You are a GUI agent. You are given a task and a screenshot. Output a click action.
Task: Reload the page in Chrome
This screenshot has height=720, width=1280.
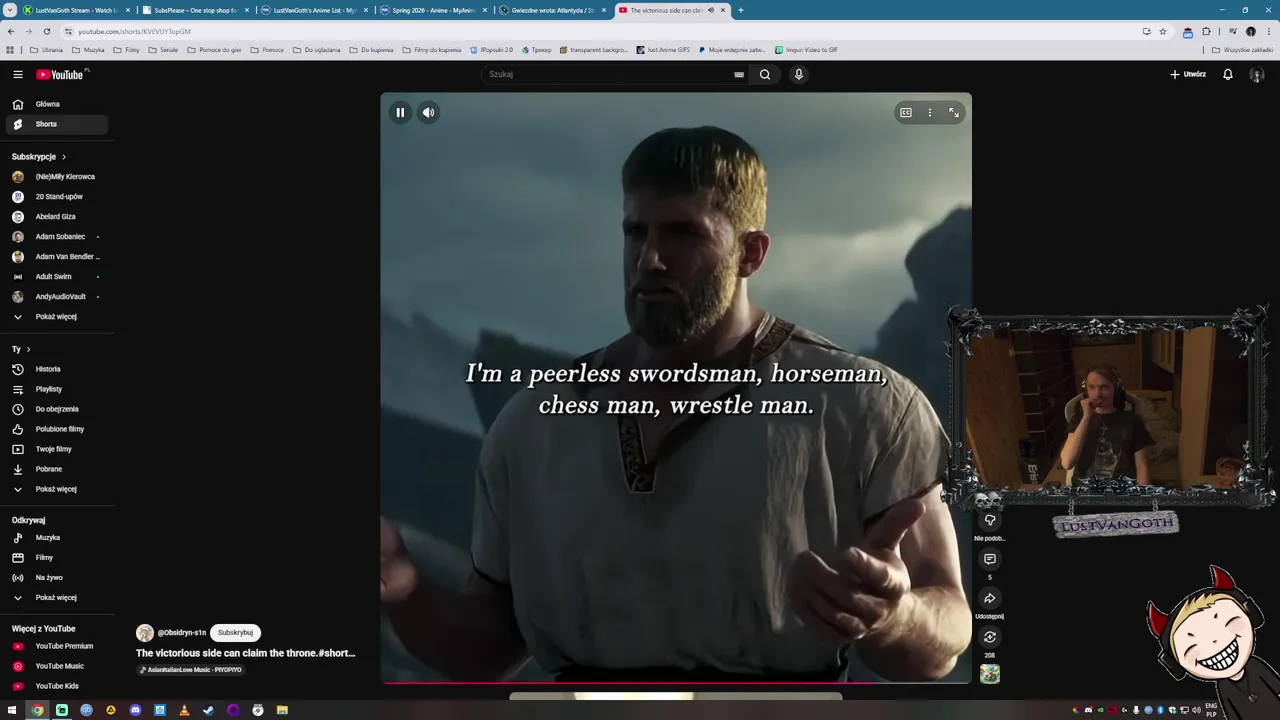click(x=47, y=31)
